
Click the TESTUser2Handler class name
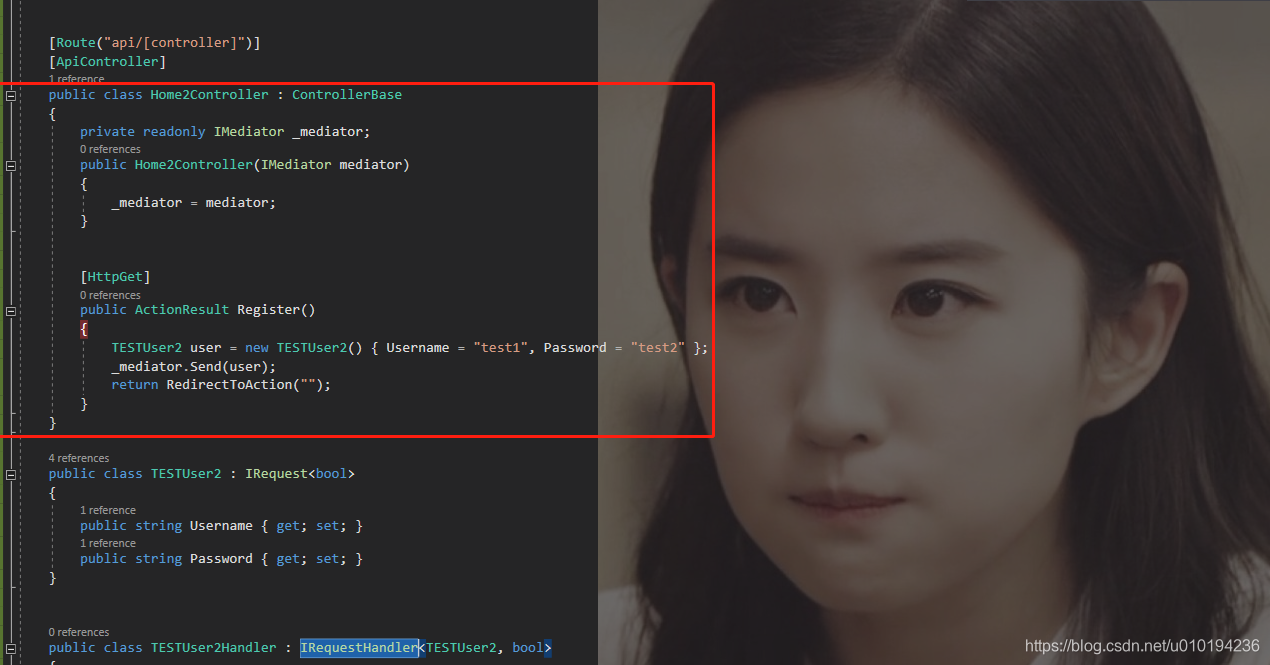(213, 648)
